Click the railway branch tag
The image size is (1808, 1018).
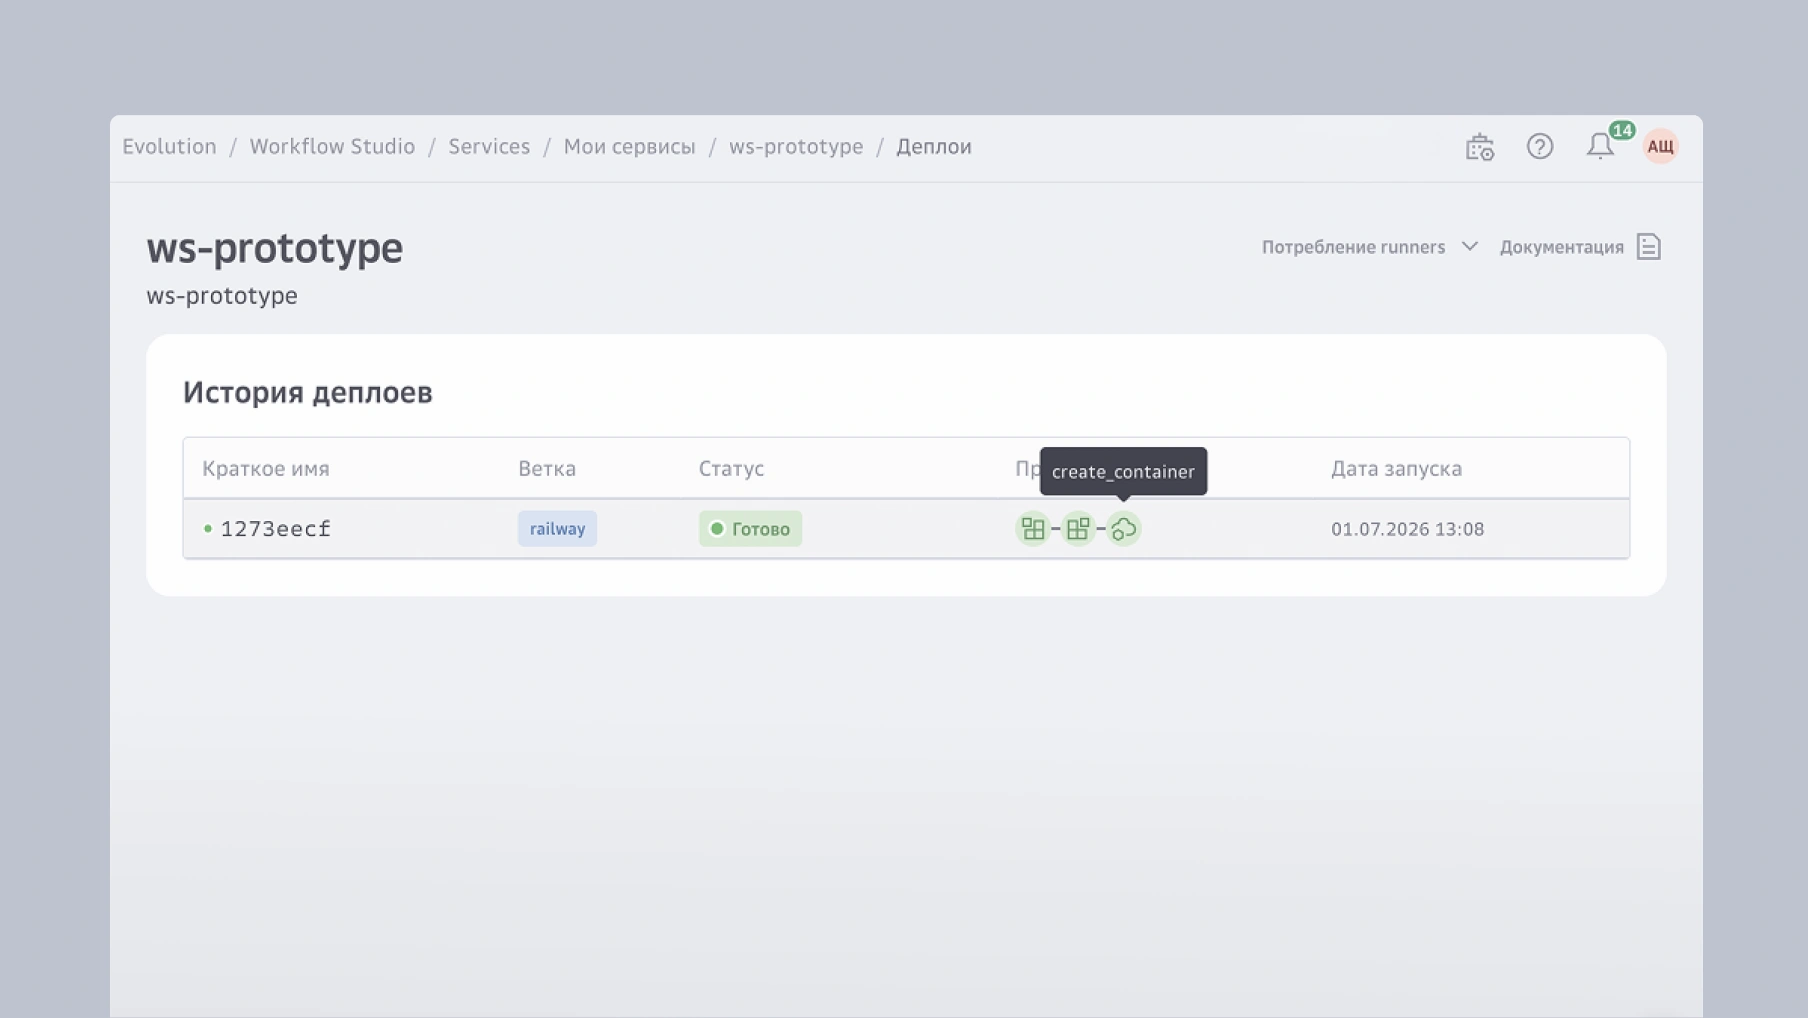(x=557, y=529)
